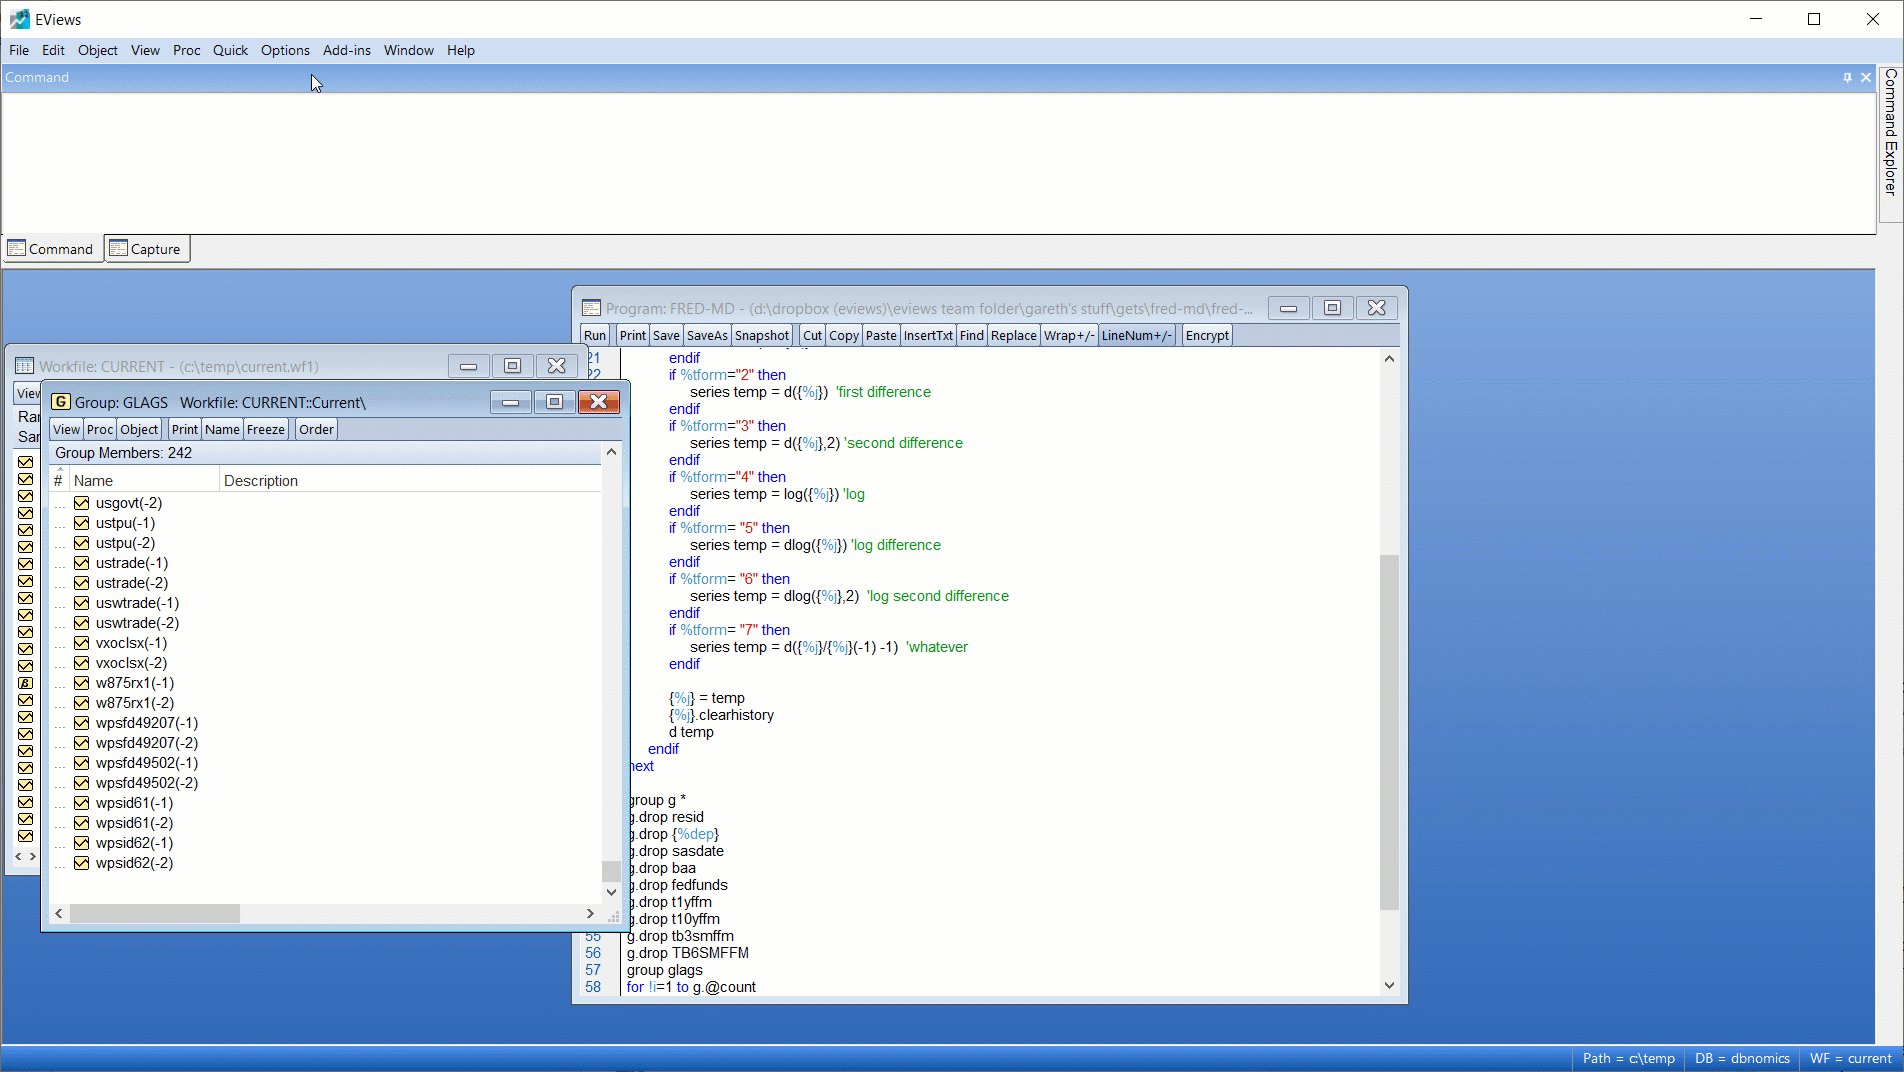The width and height of the screenshot is (1904, 1072).
Task: Click the group list horizontal scrollbar thumb
Action: tap(155, 913)
